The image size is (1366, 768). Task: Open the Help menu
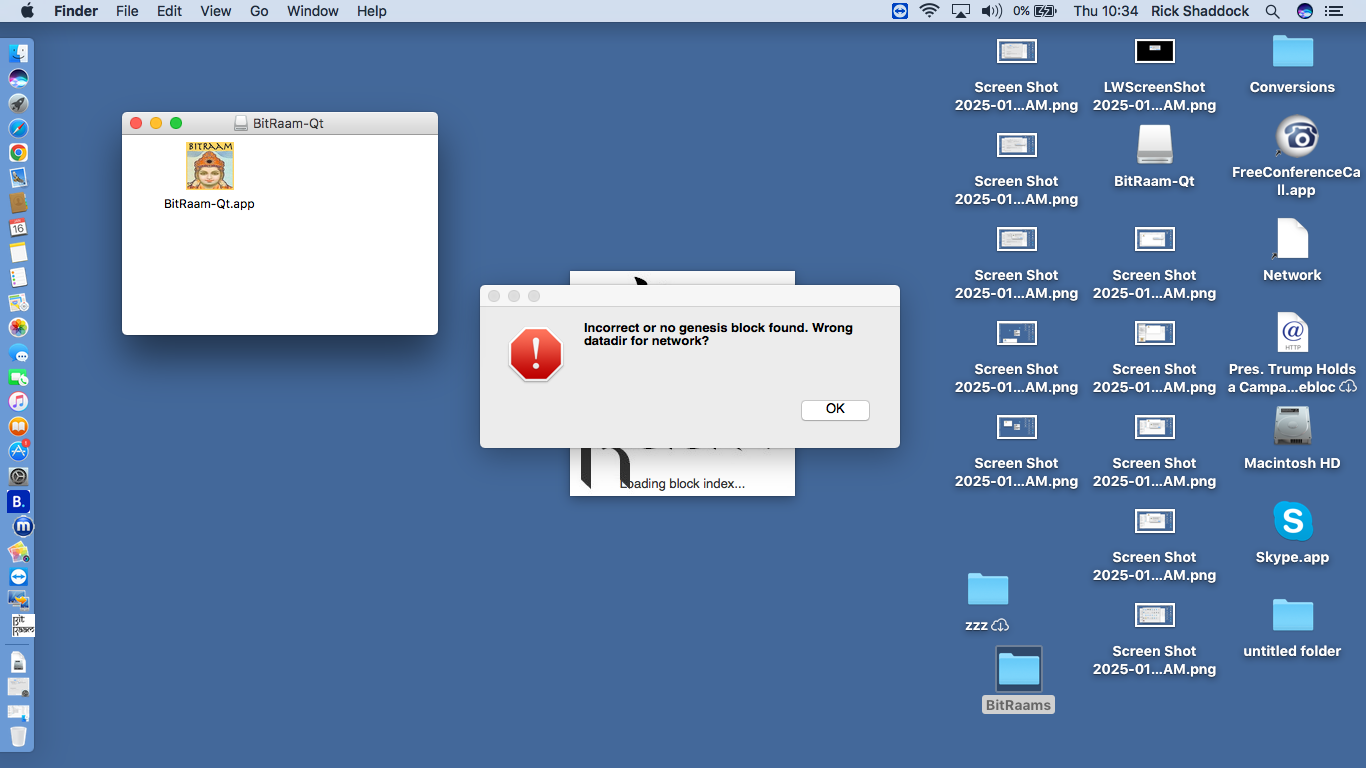click(x=371, y=11)
